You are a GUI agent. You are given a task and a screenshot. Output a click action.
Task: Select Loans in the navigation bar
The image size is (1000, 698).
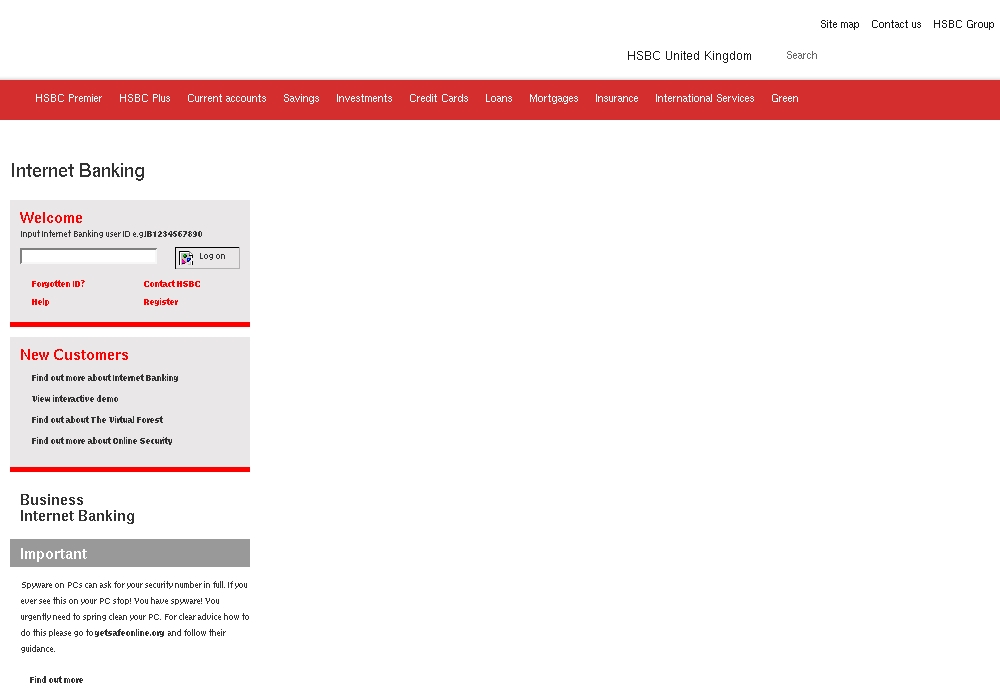(499, 98)
